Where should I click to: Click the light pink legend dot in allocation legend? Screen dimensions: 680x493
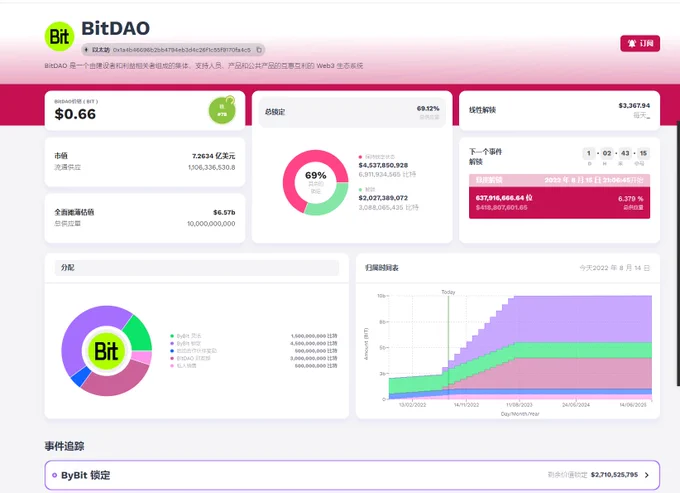[x=172, y=366]
